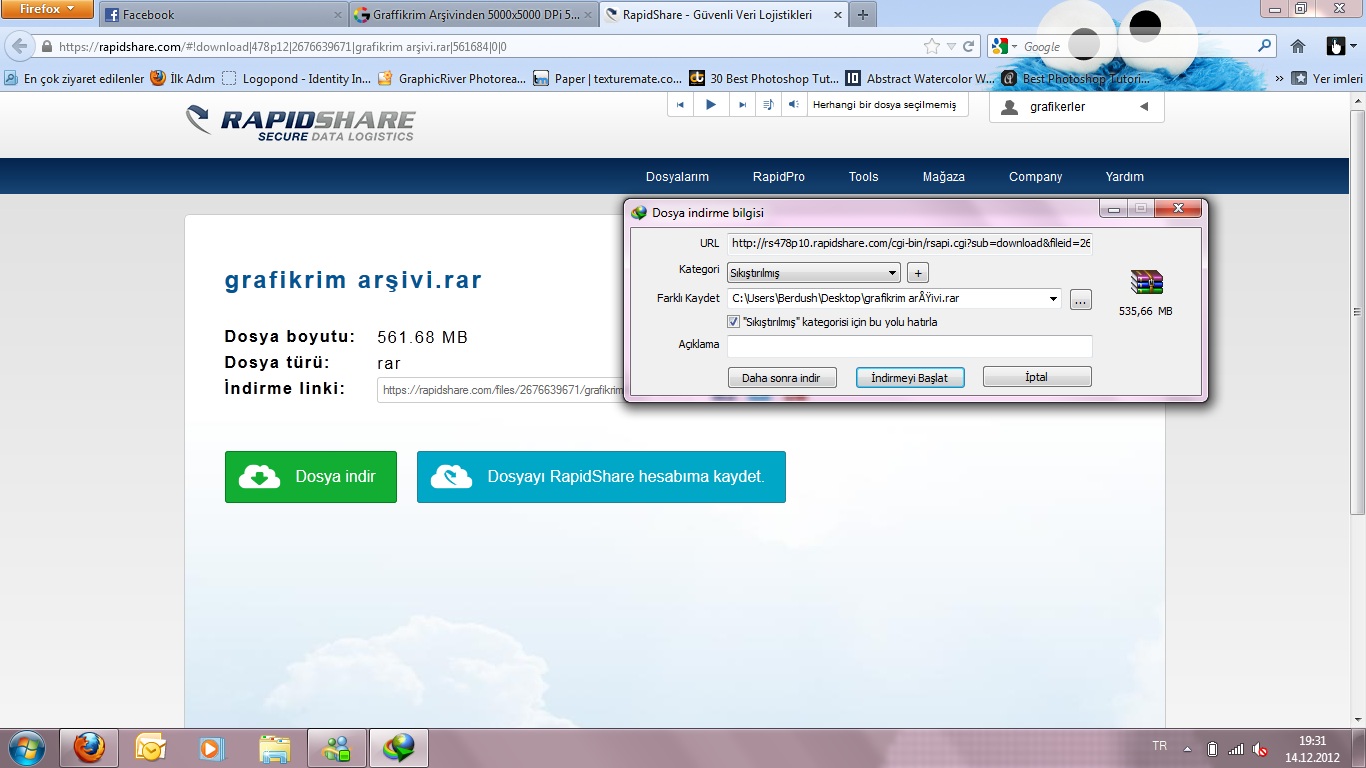Click the green Dosya indir button
The height and width of the screenshot is (768, 1366).
click(311, 477)
